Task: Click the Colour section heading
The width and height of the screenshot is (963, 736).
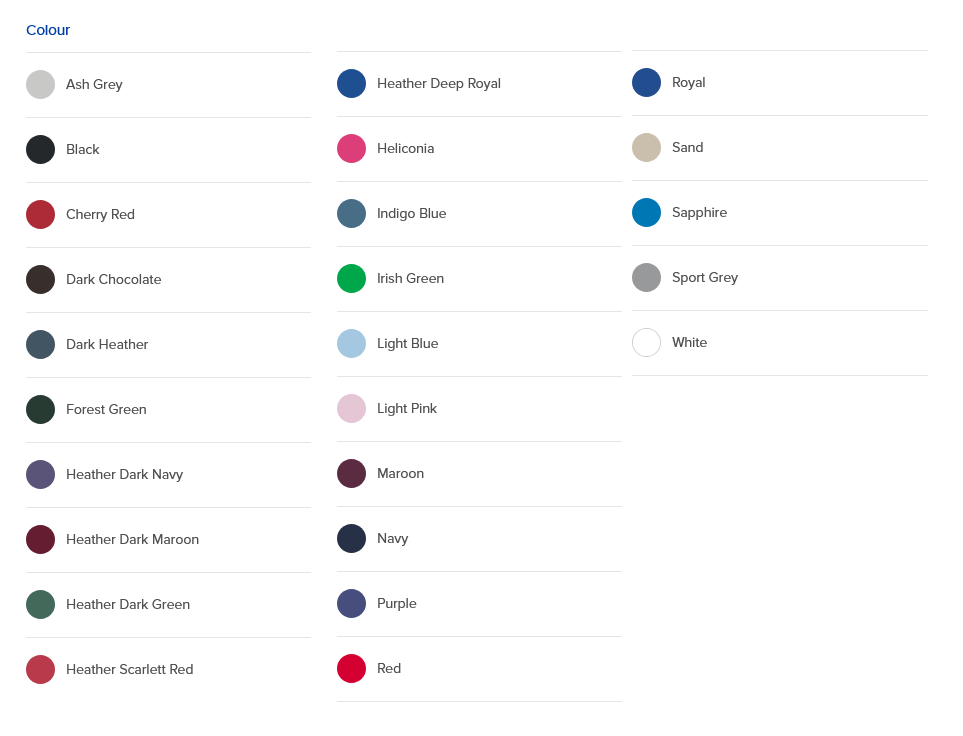Action: tap(48, 30)
